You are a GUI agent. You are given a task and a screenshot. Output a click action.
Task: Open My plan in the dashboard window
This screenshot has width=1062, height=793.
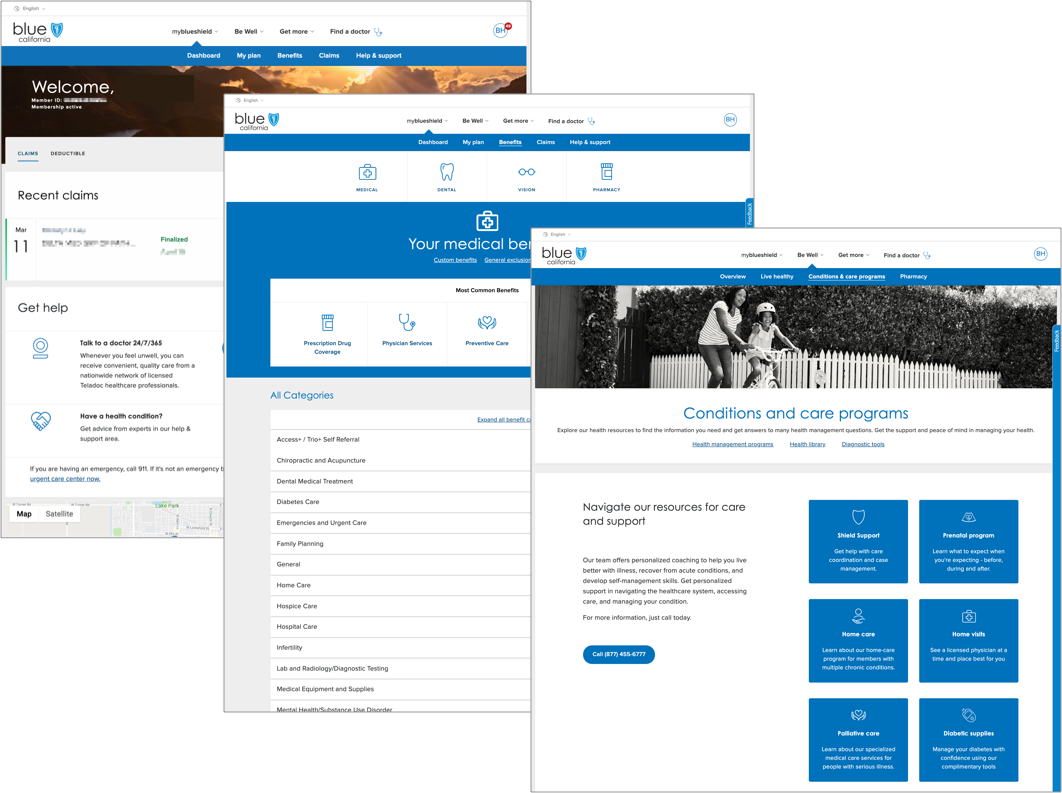click(x=249, y=56)
